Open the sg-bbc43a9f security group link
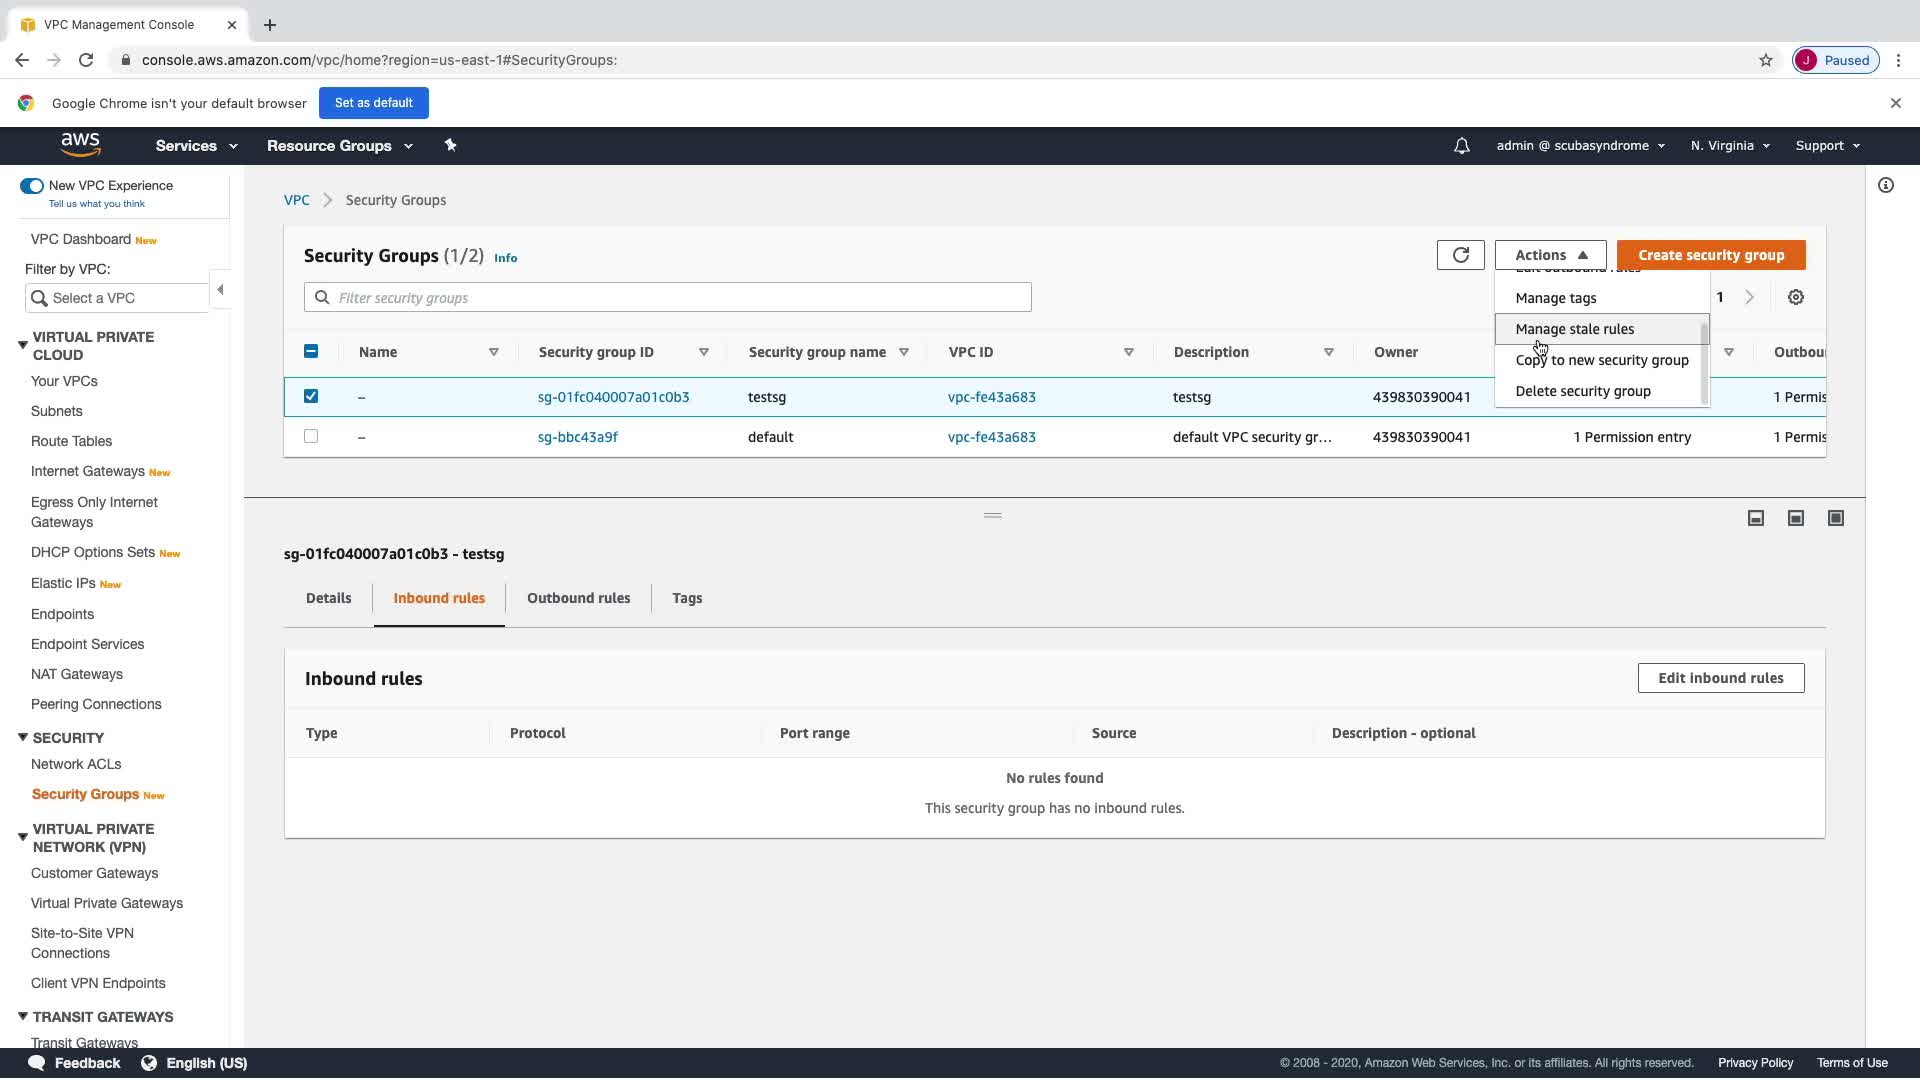The image size is (1920, 1080). pos(577,437)
